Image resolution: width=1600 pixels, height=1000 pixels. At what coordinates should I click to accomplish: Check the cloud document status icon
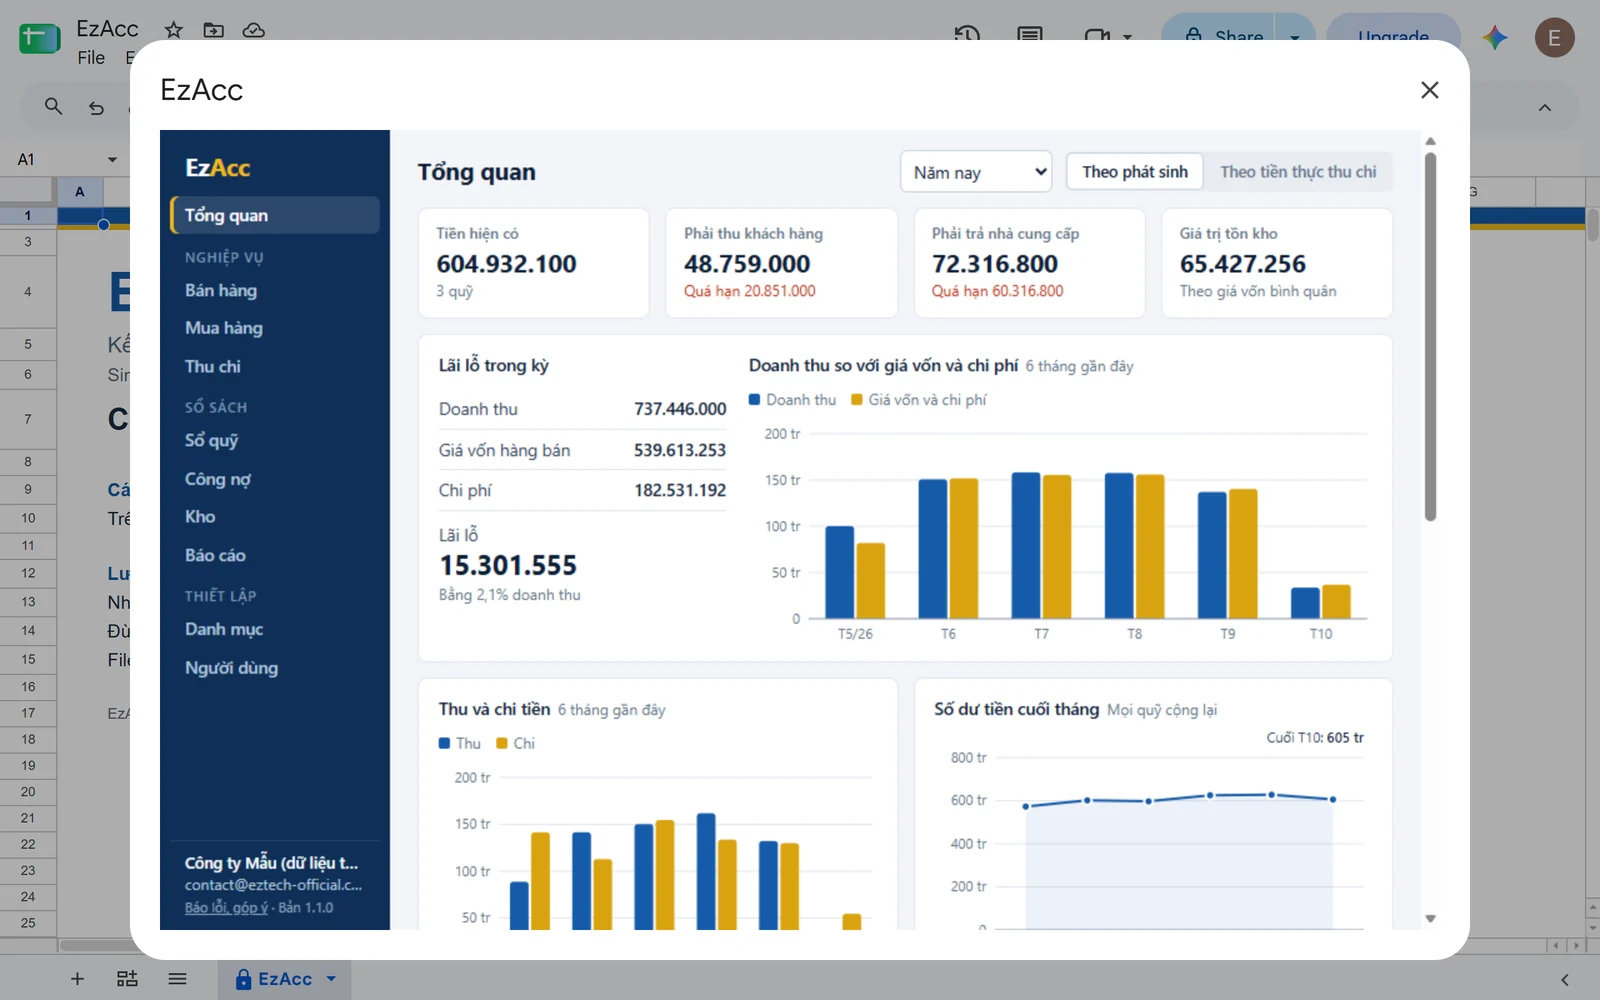coord(254,30)
